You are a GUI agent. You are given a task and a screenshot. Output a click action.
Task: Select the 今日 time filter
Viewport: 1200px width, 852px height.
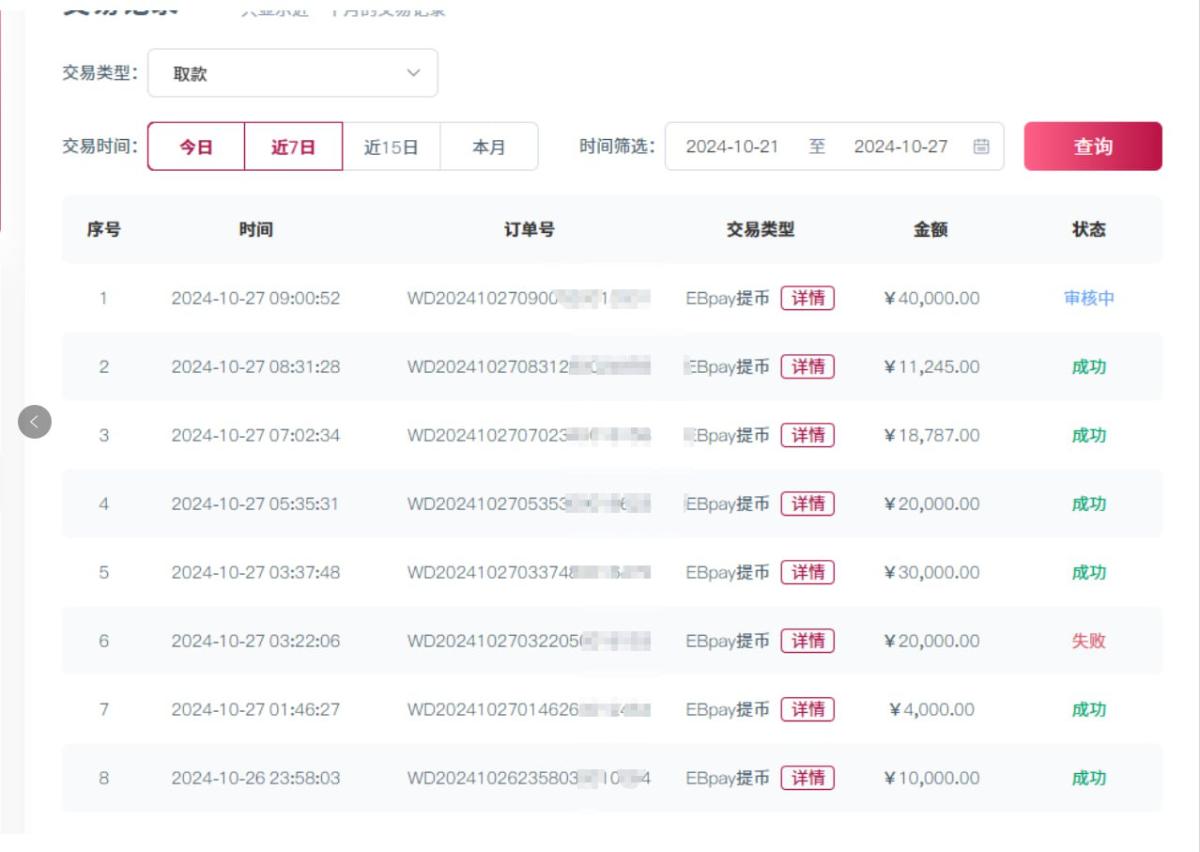(197, 146)
